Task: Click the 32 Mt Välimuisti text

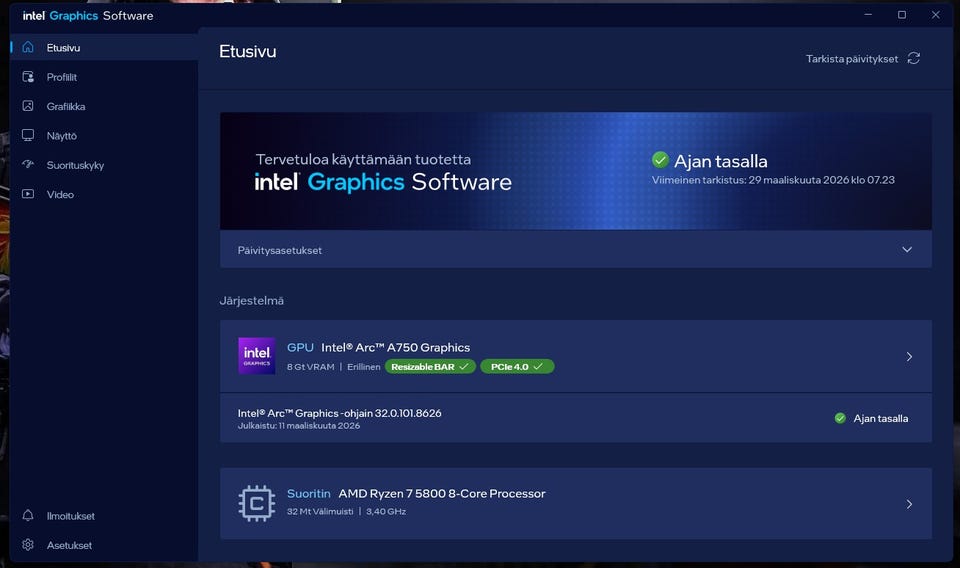Action: click(320, 512)
